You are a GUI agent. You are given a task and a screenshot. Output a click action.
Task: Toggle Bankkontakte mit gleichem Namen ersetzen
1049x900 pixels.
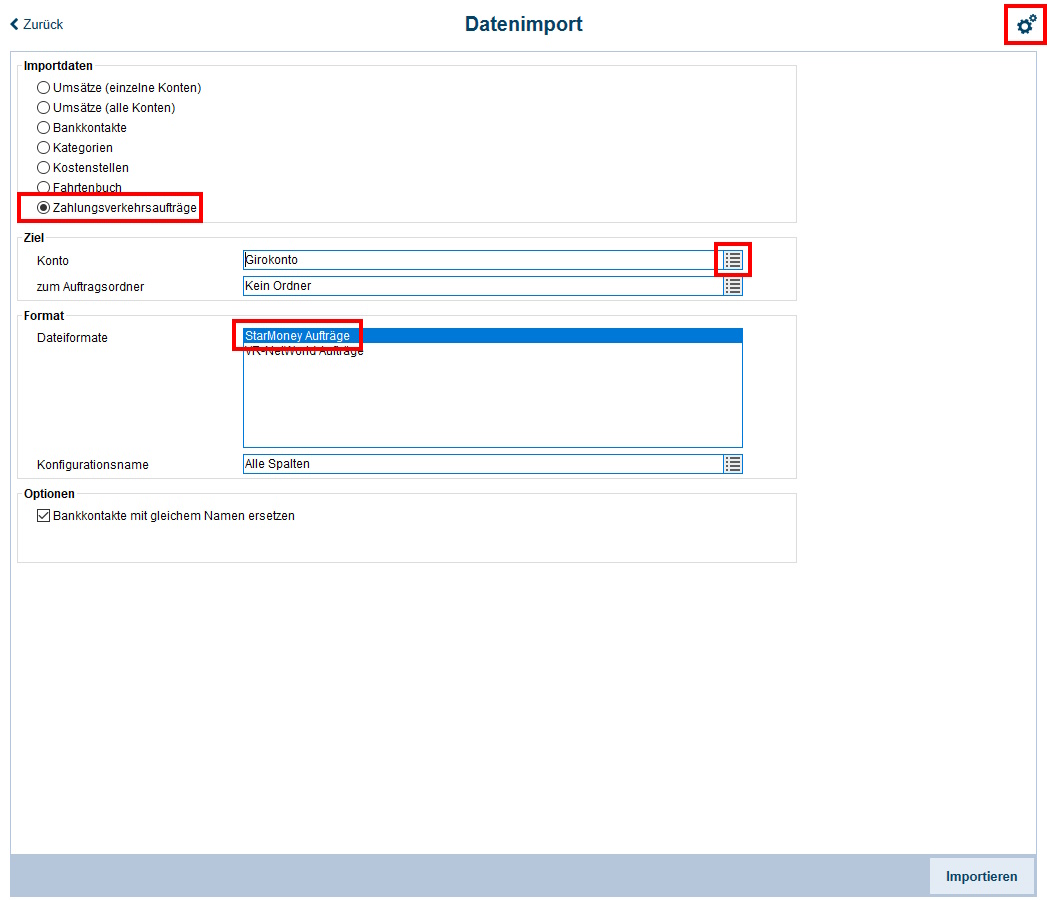coord(43,517)
